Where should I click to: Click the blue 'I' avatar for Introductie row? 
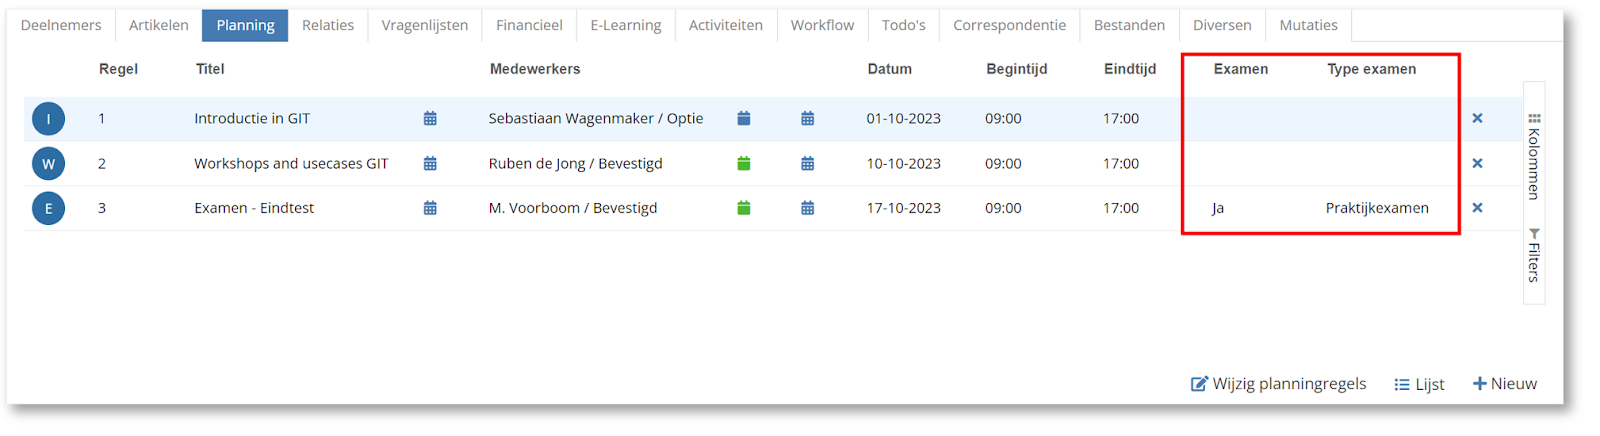click(x=48, y=119)
